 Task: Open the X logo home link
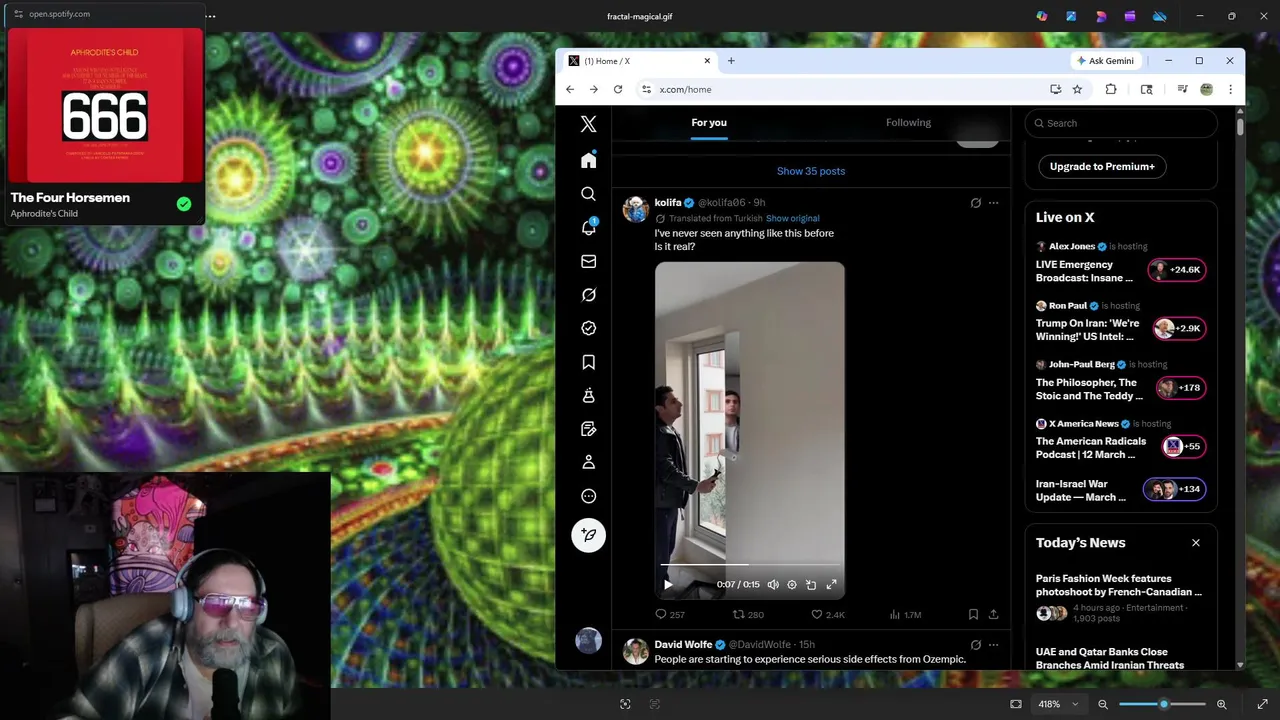click(x=588, y=124)
